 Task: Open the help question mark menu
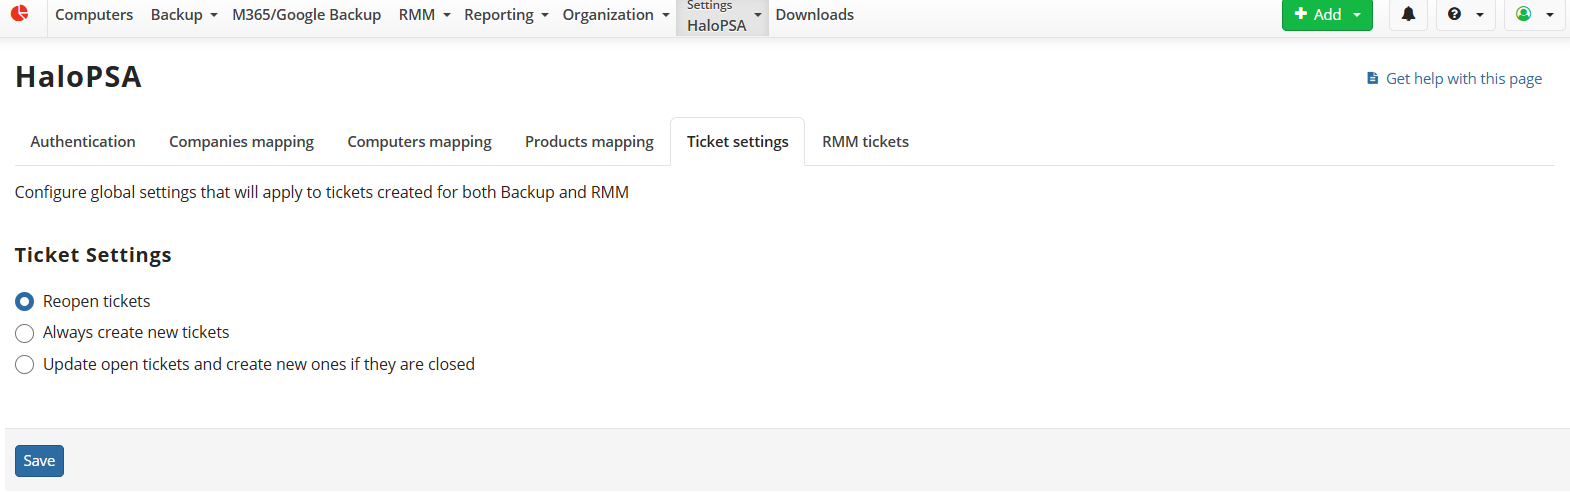click(x=1465, y=14)
